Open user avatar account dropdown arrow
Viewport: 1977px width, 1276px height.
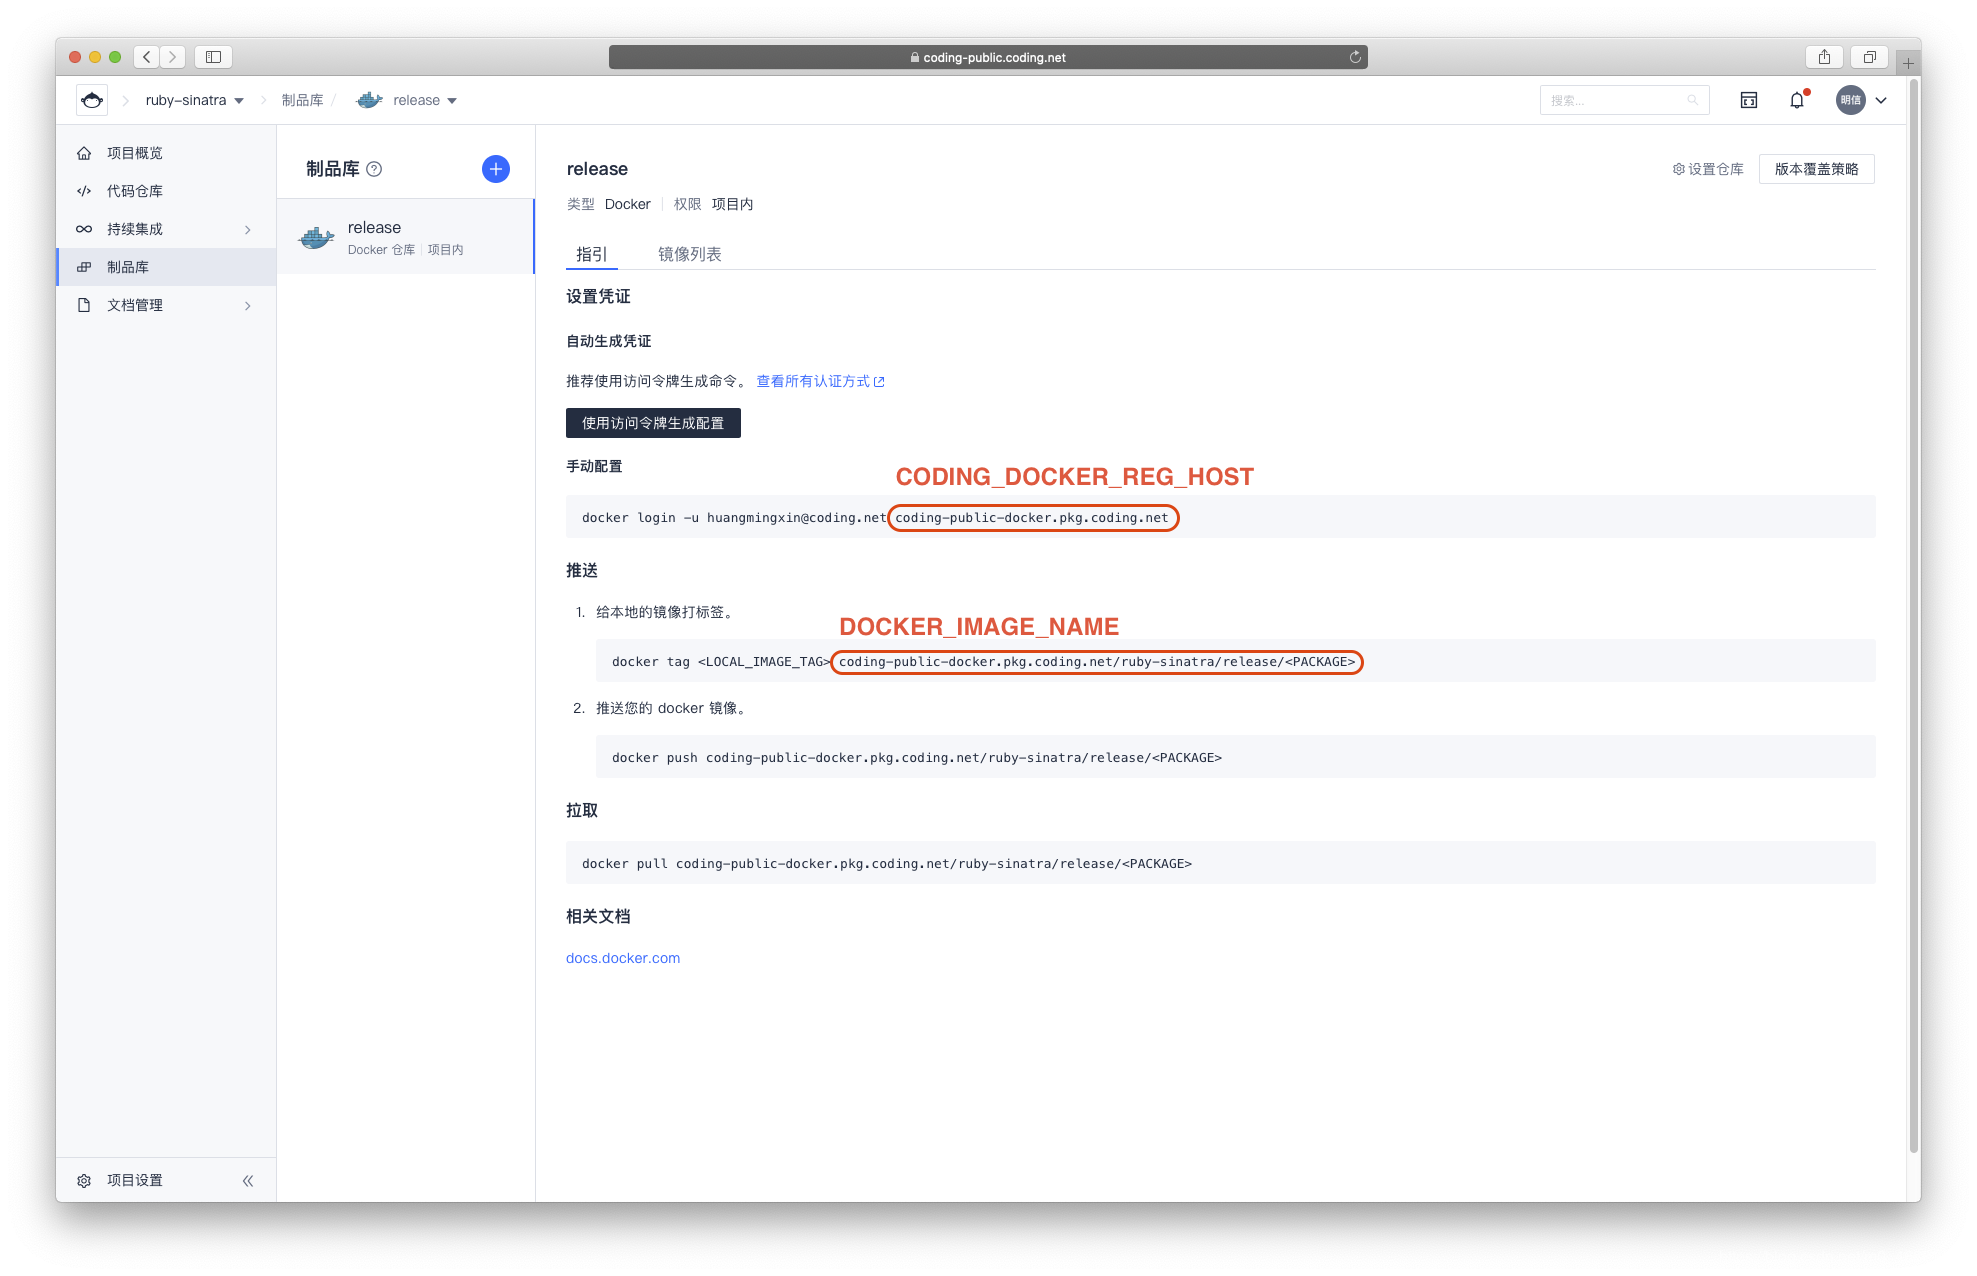point(1881,100)
